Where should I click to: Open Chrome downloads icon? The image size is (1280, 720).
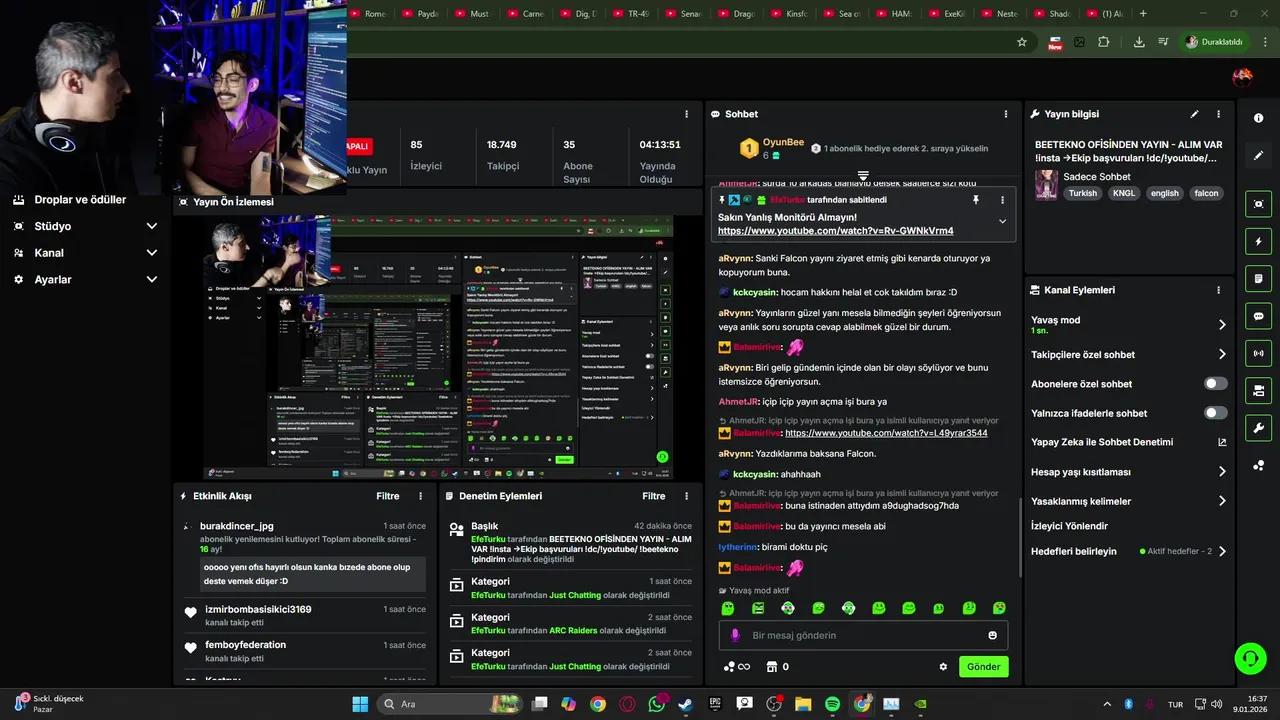click(x=1139, y=42)
